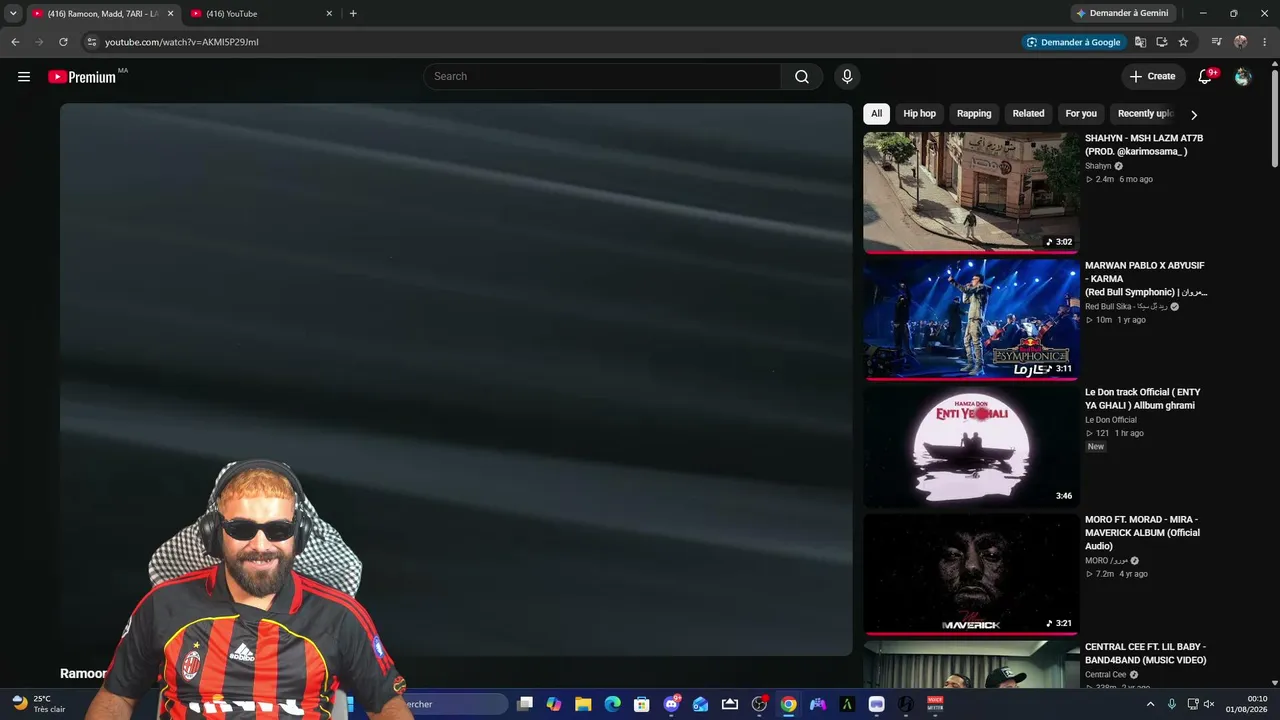The height and width of the screenshot is (720, 1280).
Task: Open the Red Bull Sika channel link
Action: tap(1126, 307)
